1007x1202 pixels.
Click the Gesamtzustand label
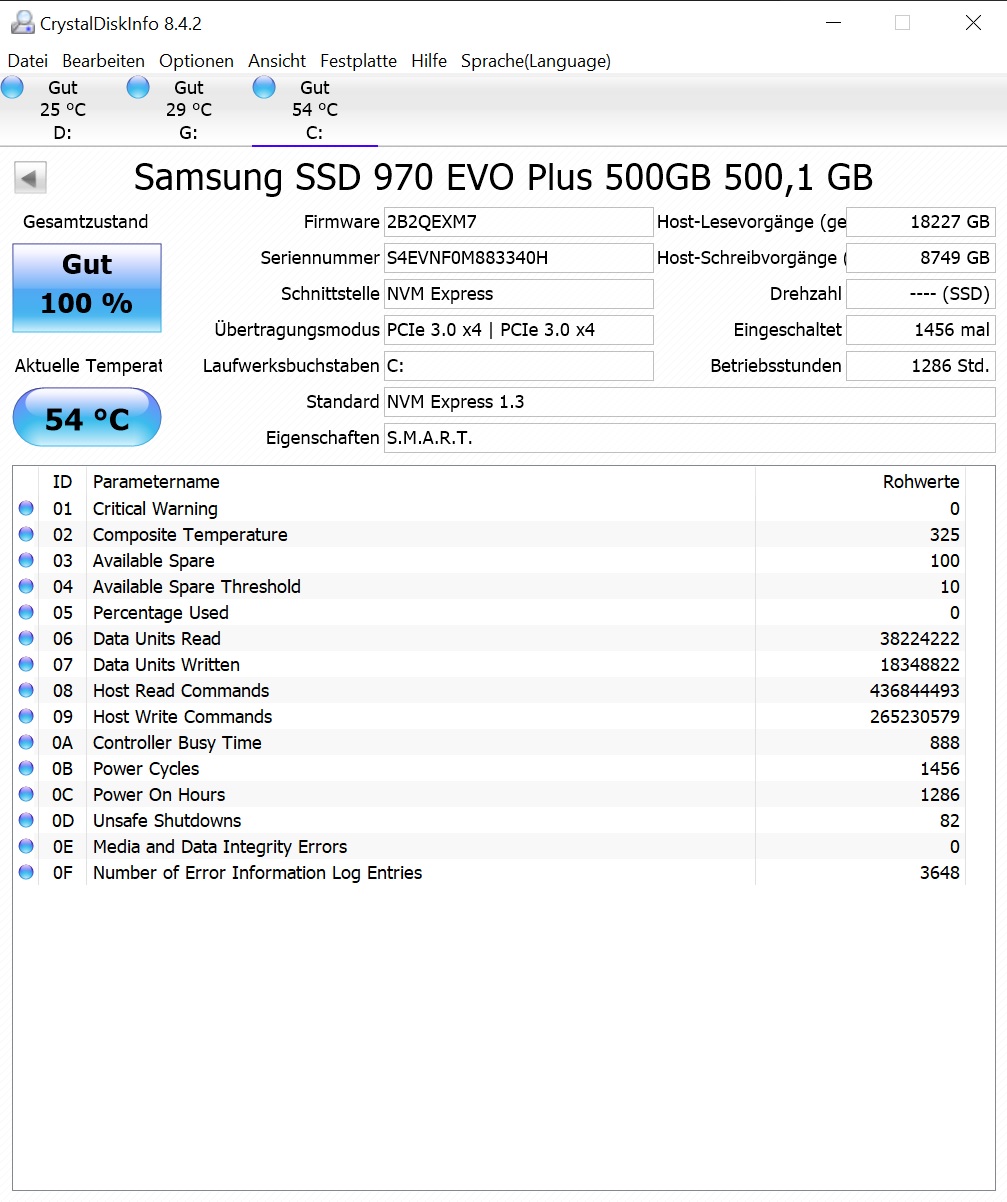86,222
